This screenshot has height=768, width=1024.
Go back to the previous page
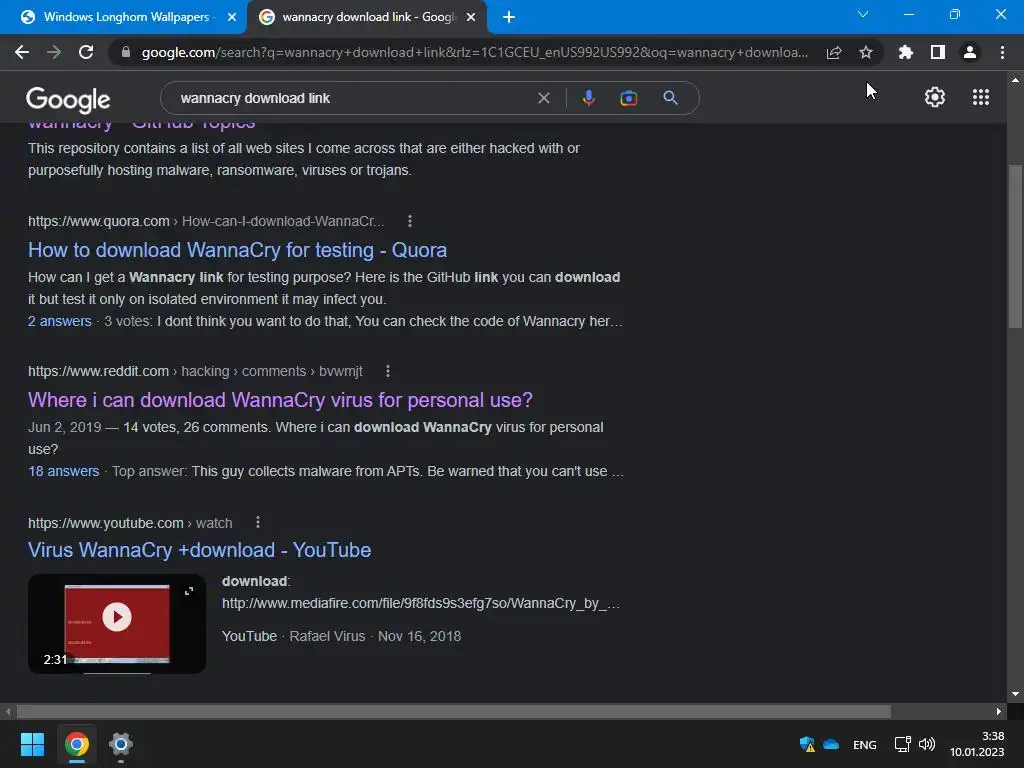tap(22, 52)
